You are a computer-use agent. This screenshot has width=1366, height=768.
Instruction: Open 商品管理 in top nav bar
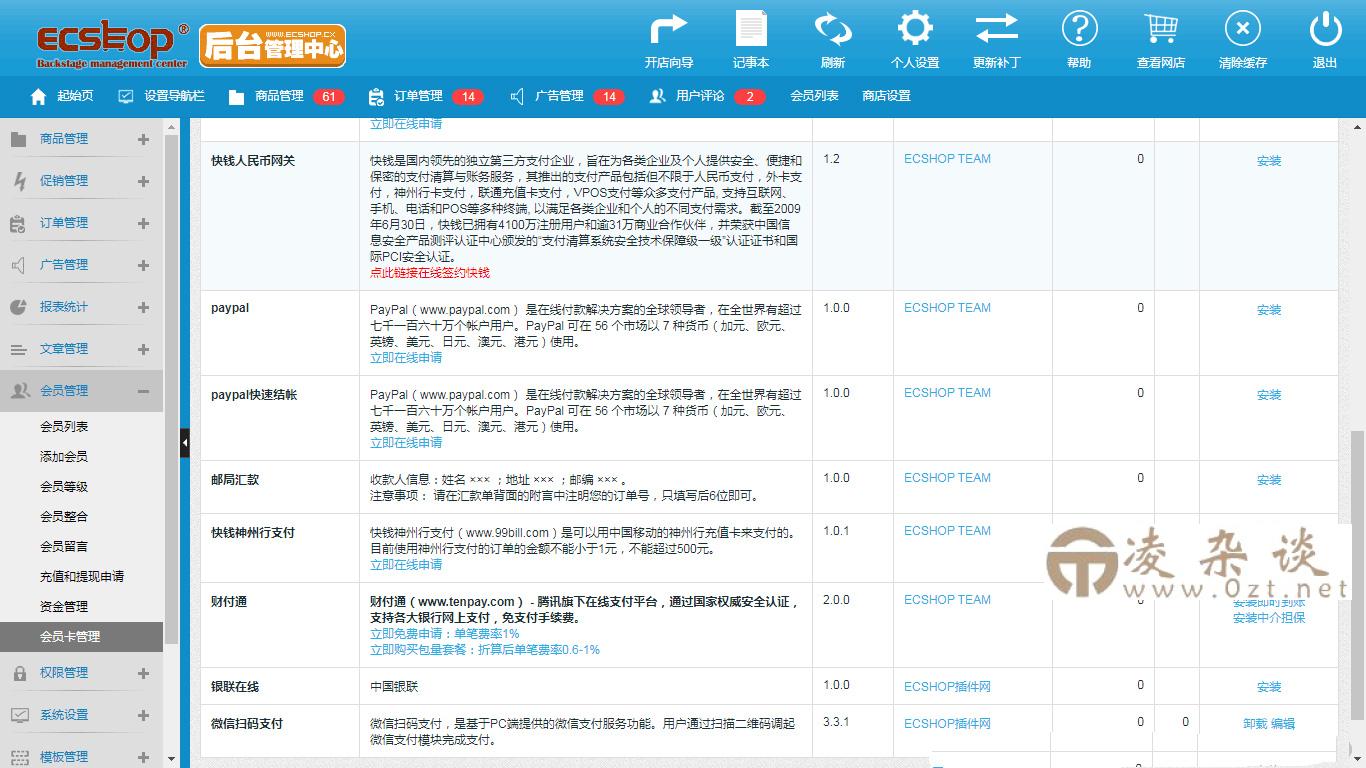point(266,96)
